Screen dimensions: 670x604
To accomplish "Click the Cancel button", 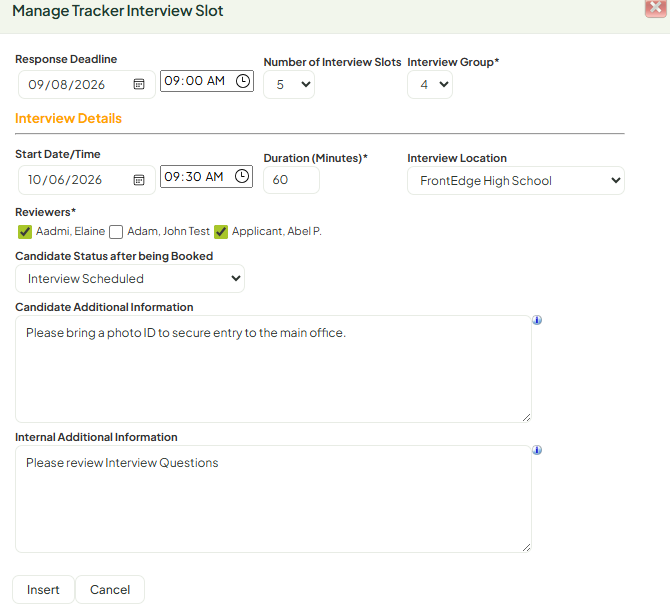I will pyautogui.click(x=110, y=589).
